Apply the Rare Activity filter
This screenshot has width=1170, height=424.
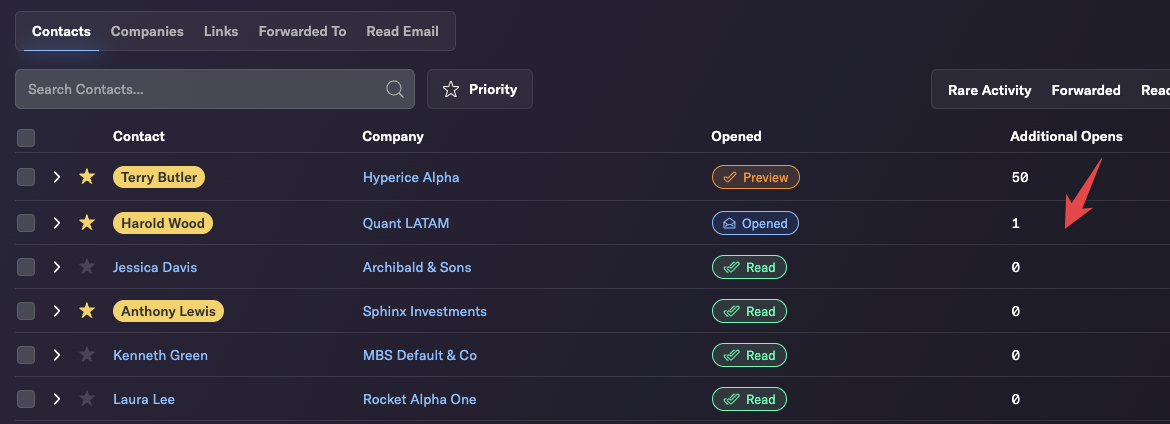tap(989, 90)
